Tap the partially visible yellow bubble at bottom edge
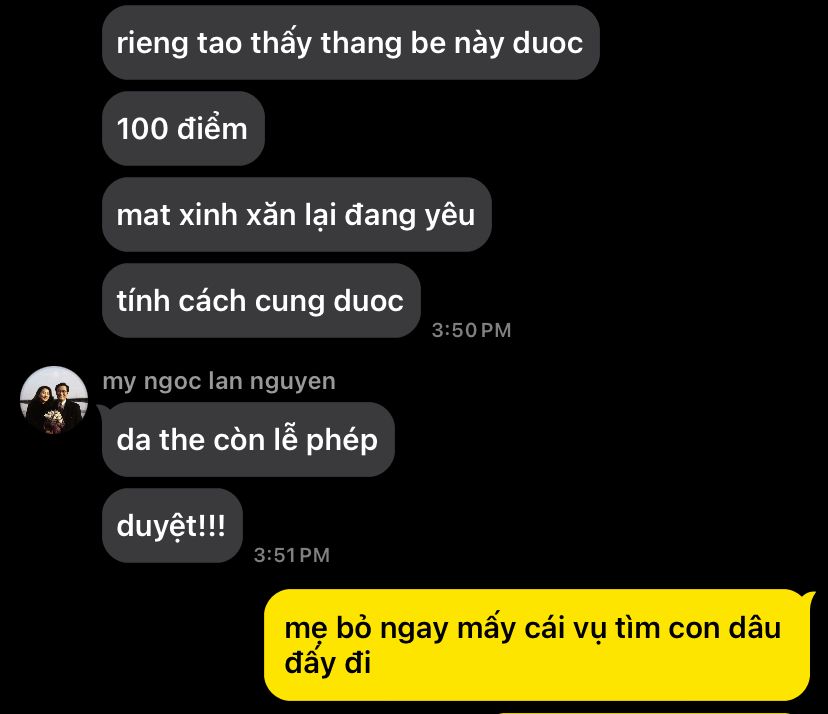This screenshot has height=714, width=828. pos(644,712)
